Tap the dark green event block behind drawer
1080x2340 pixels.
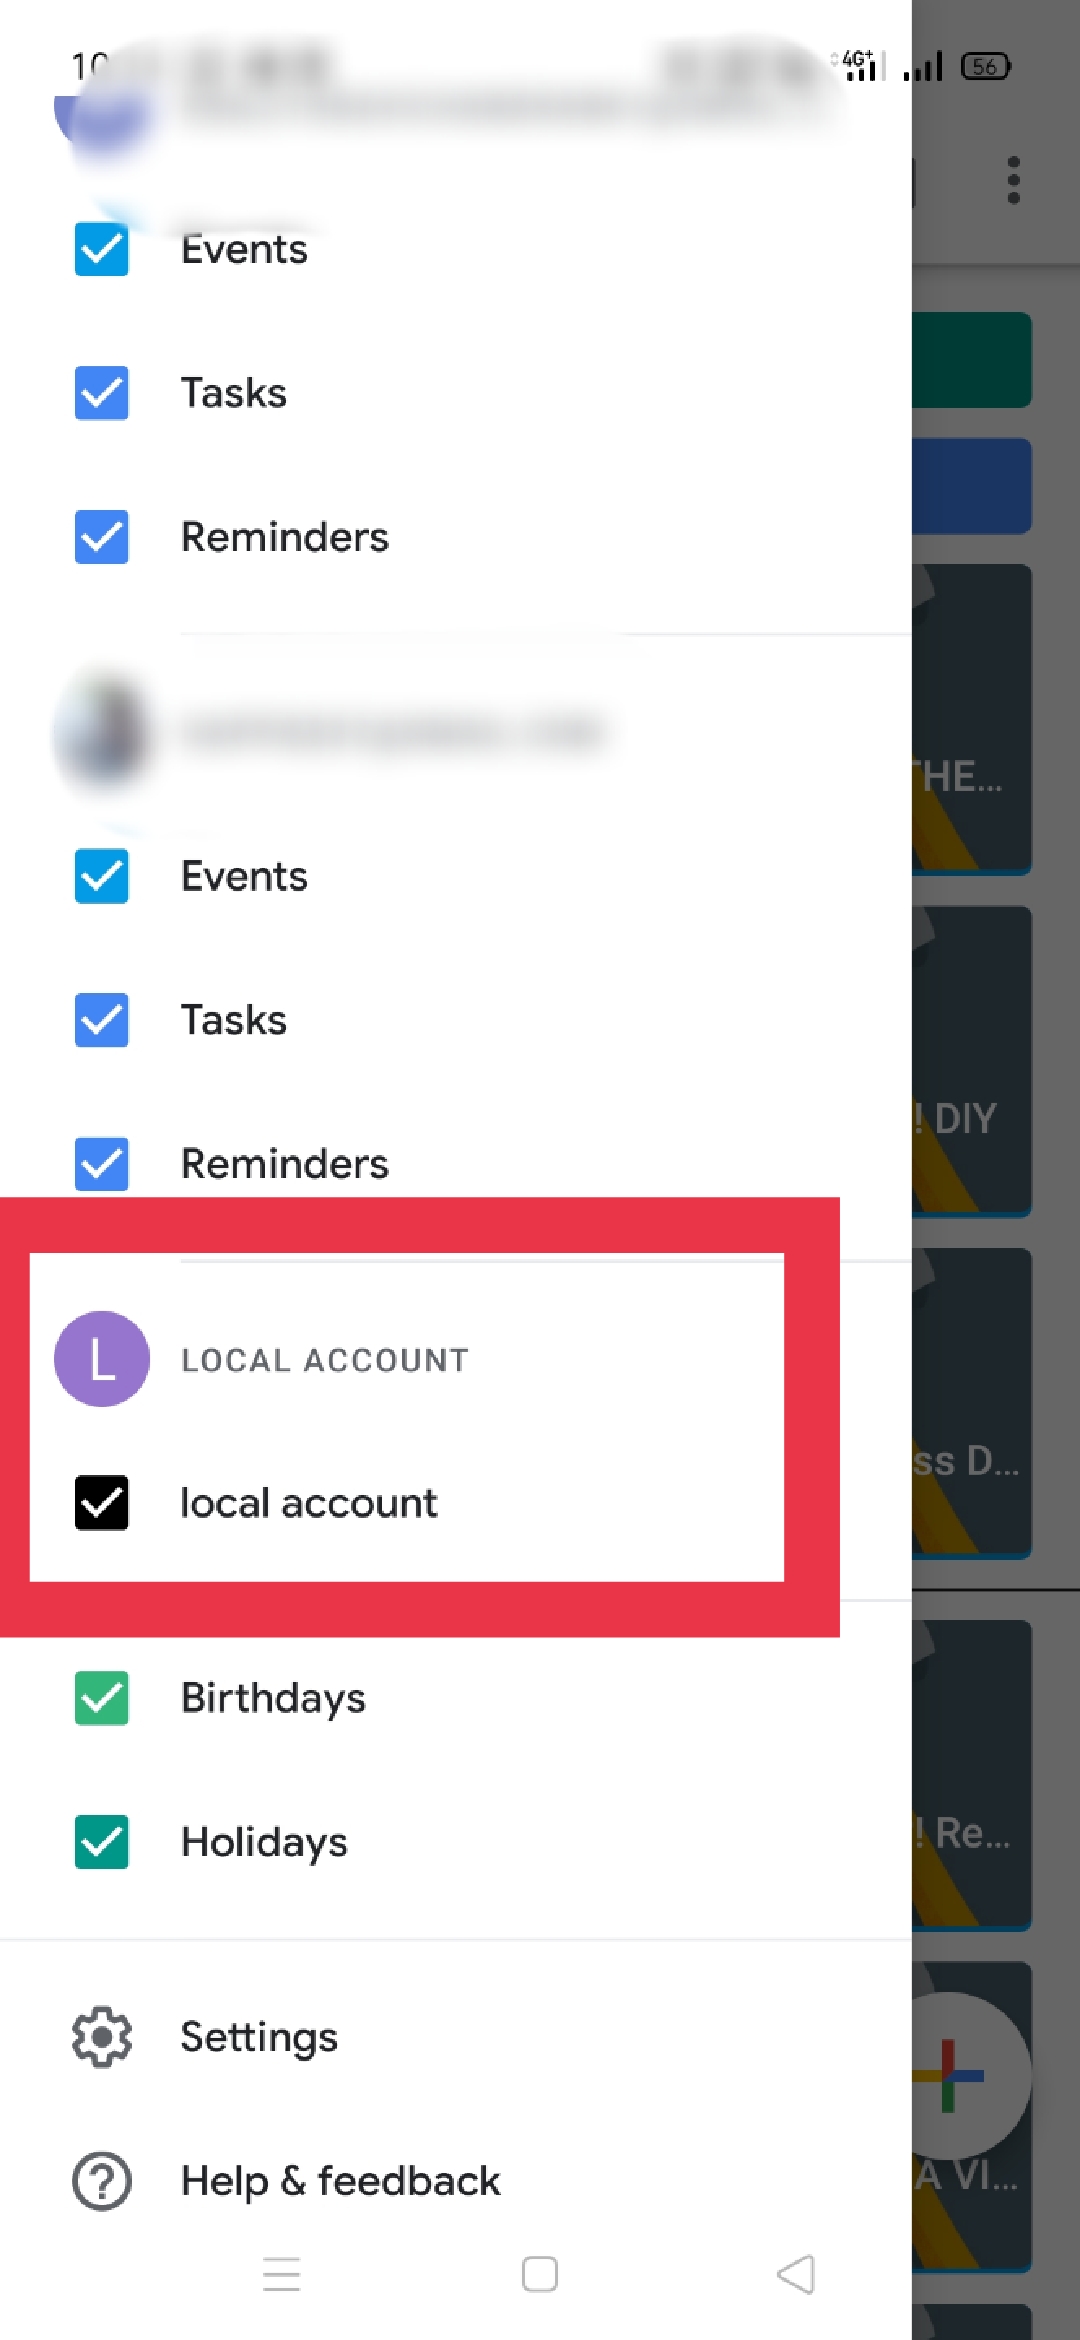tap(971, 360)
